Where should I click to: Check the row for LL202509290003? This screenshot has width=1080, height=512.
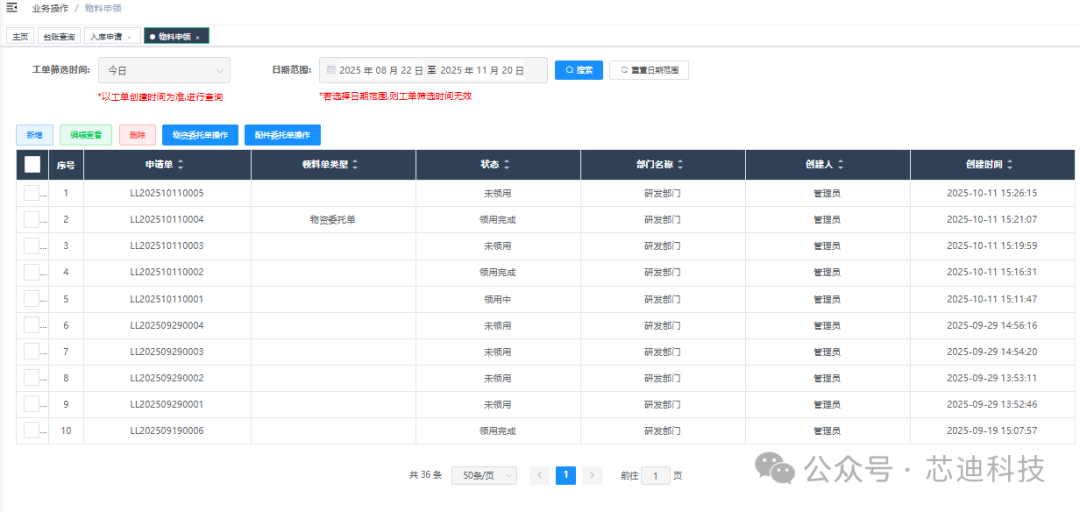click(32, 351)
